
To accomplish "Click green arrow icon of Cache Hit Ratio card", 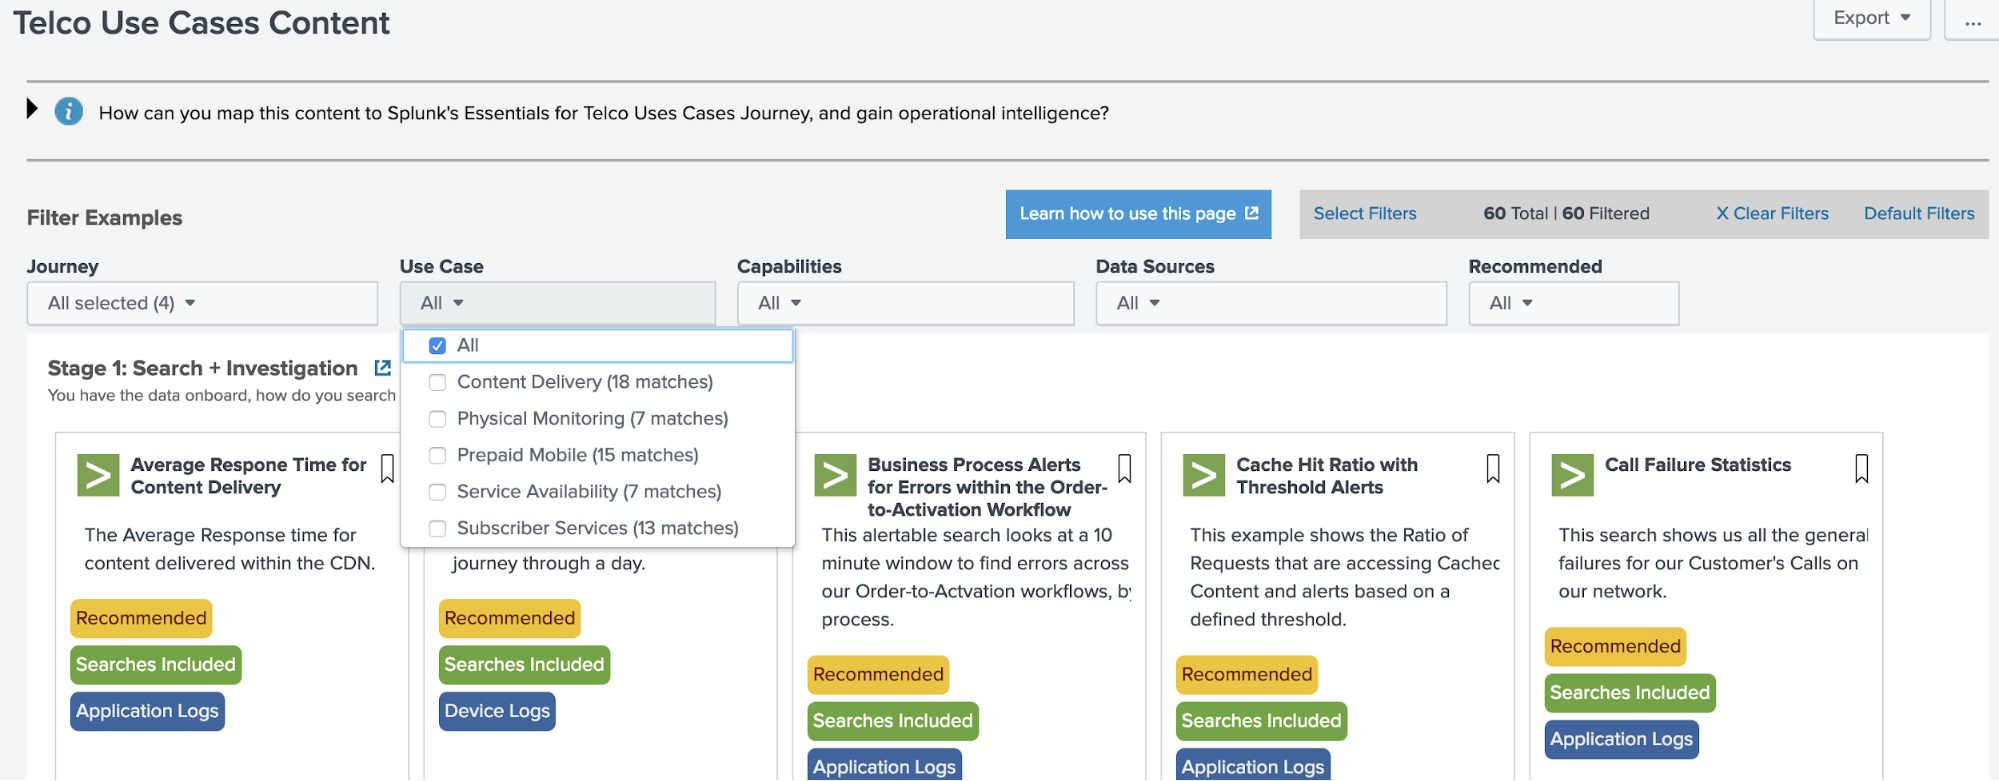I will click(x=1204, y=475).
